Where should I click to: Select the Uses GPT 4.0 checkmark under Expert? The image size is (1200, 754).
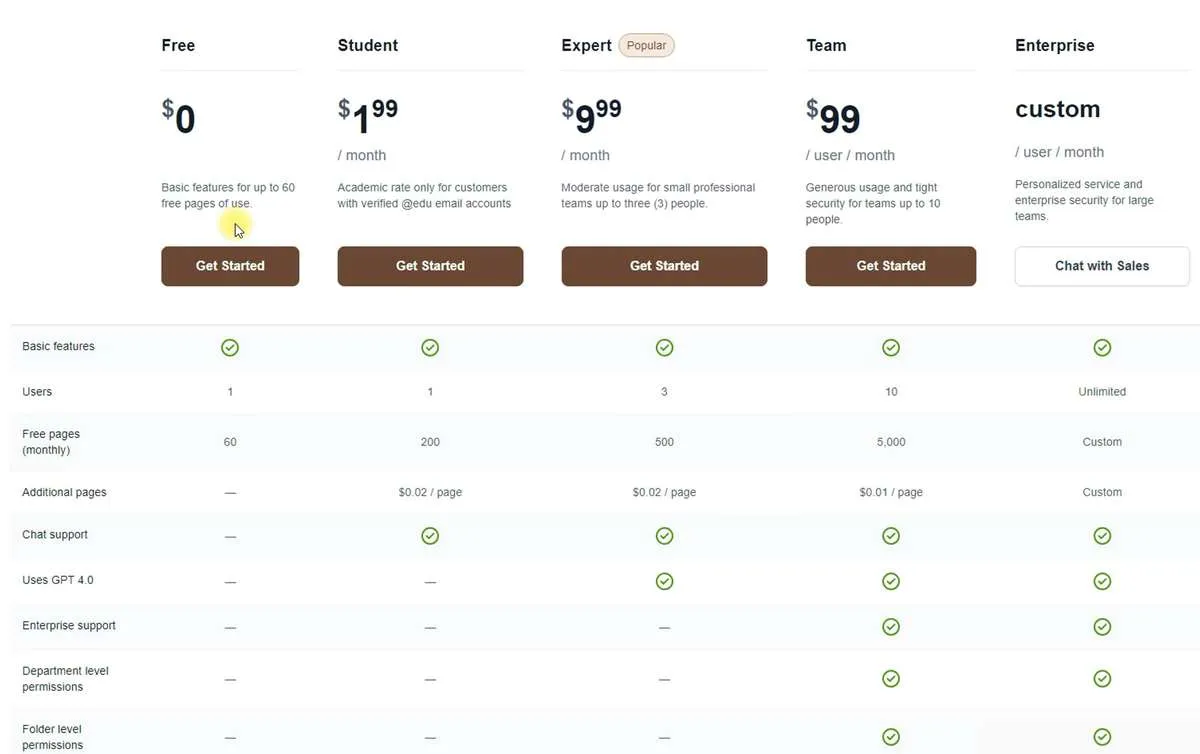click(x=664, y=580)
